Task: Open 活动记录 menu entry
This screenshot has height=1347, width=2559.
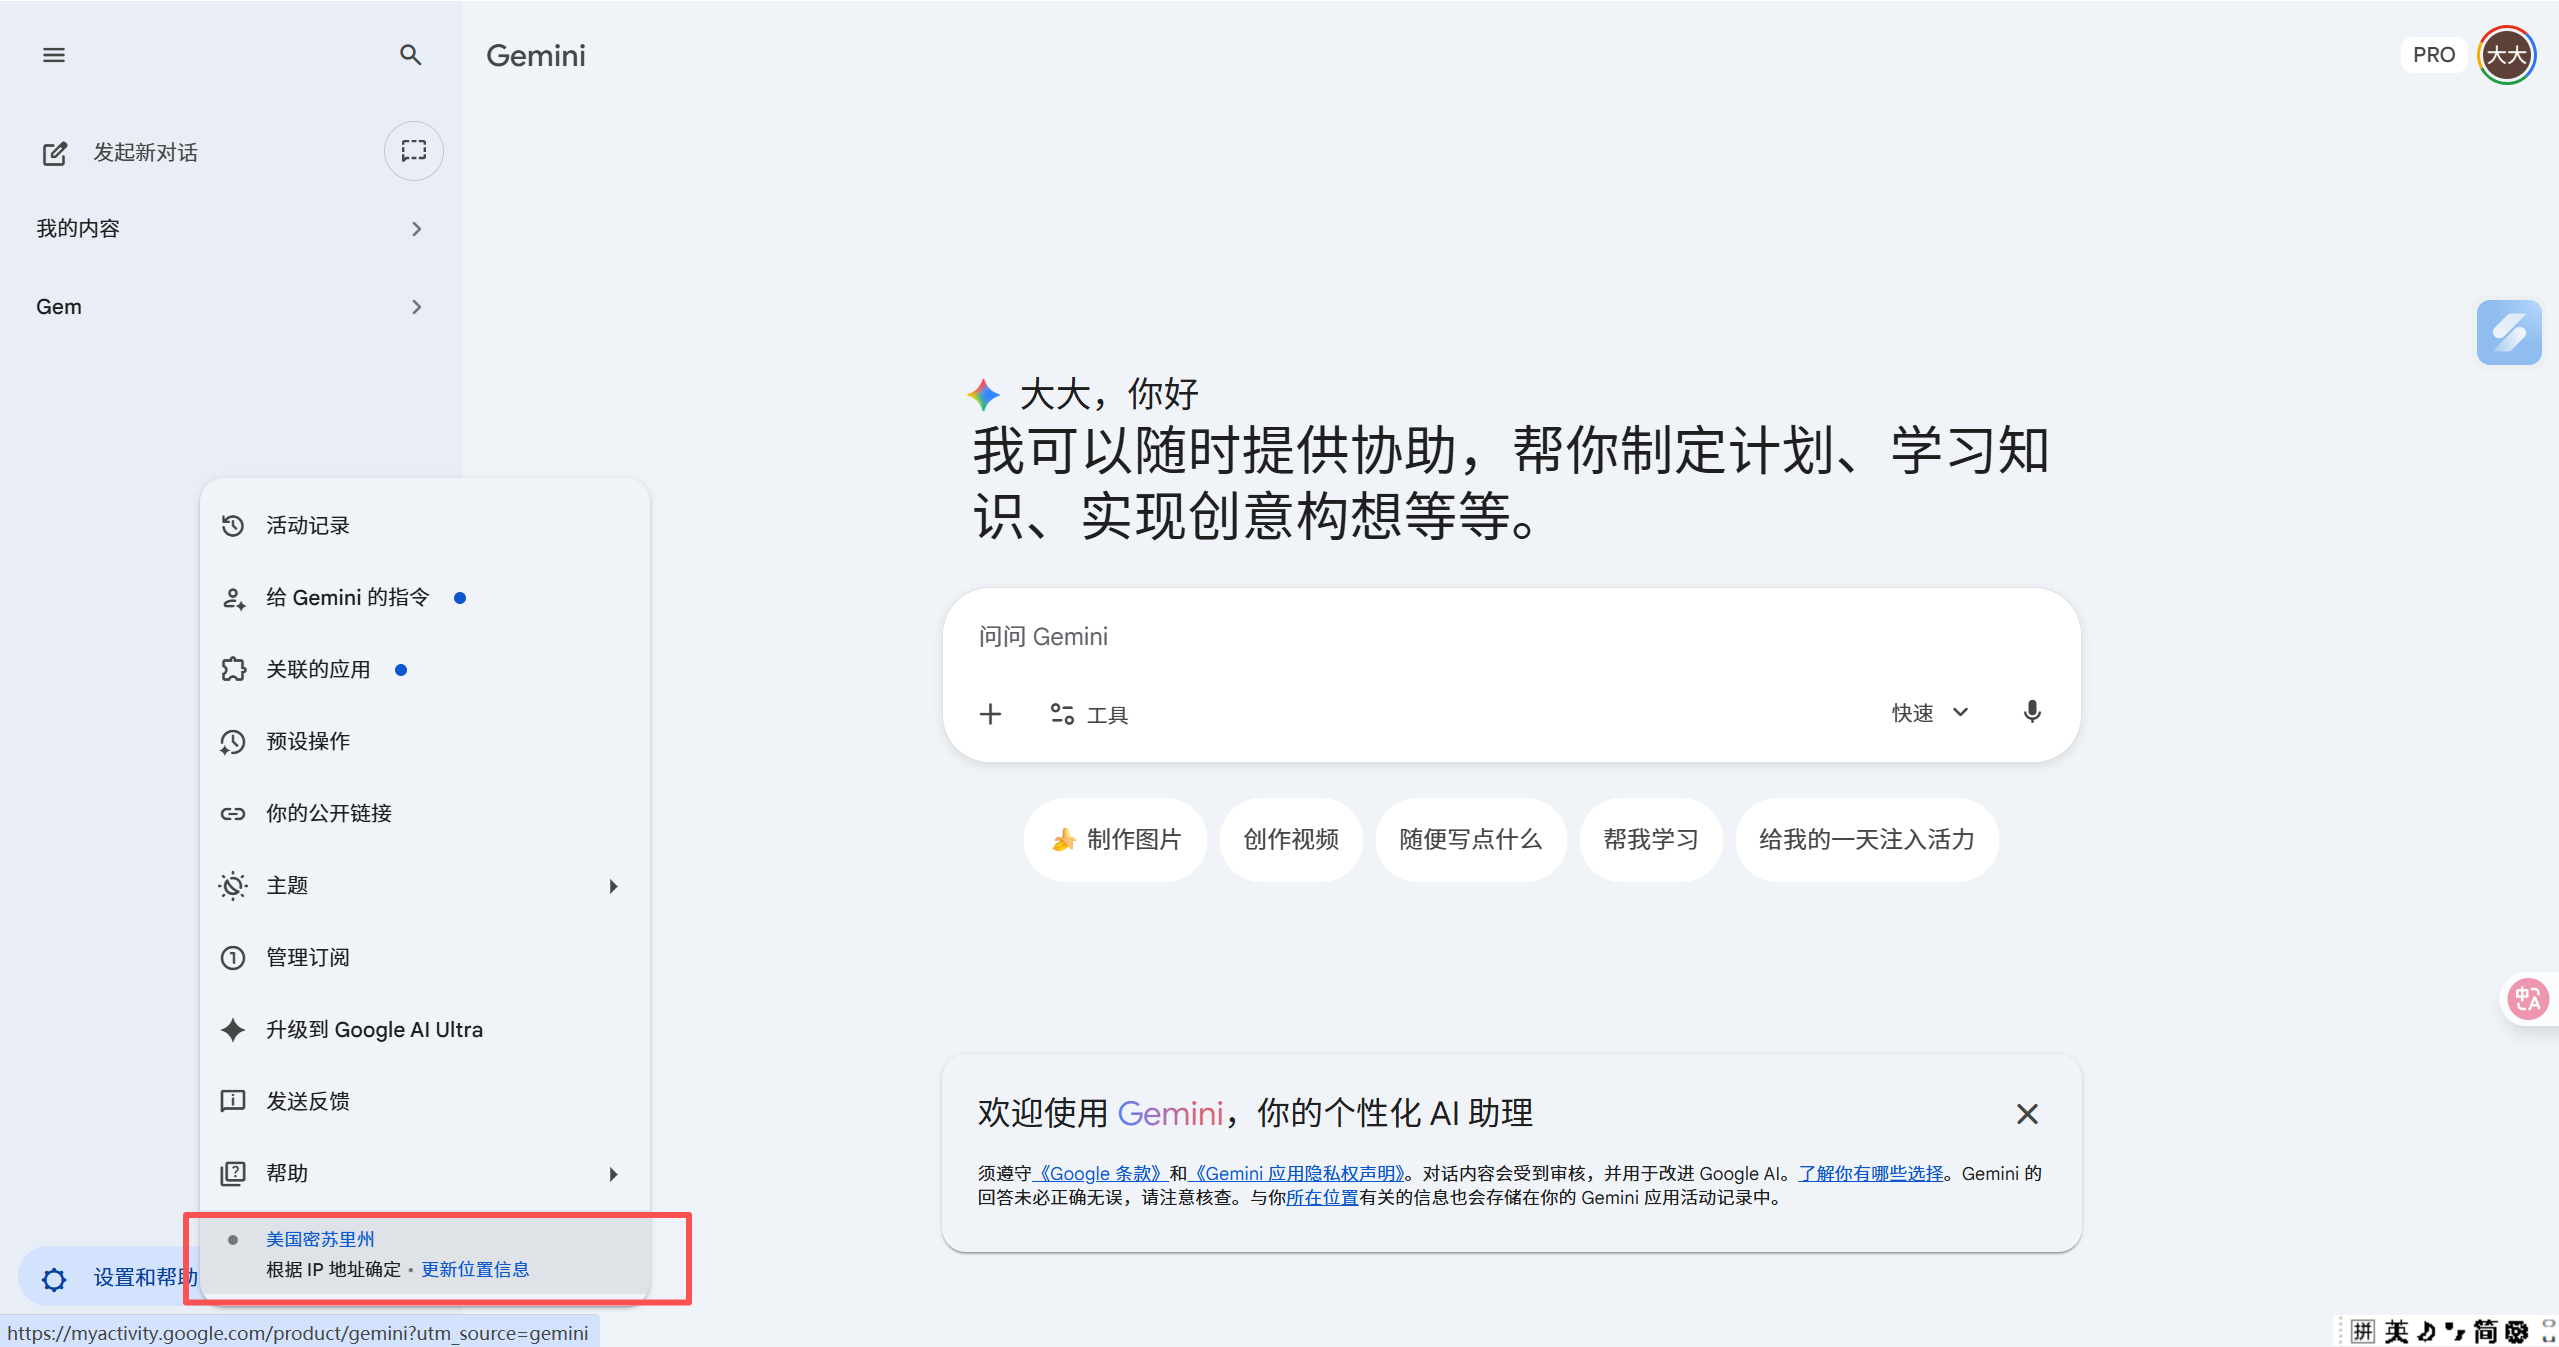Action: click(x=308, y=526)
